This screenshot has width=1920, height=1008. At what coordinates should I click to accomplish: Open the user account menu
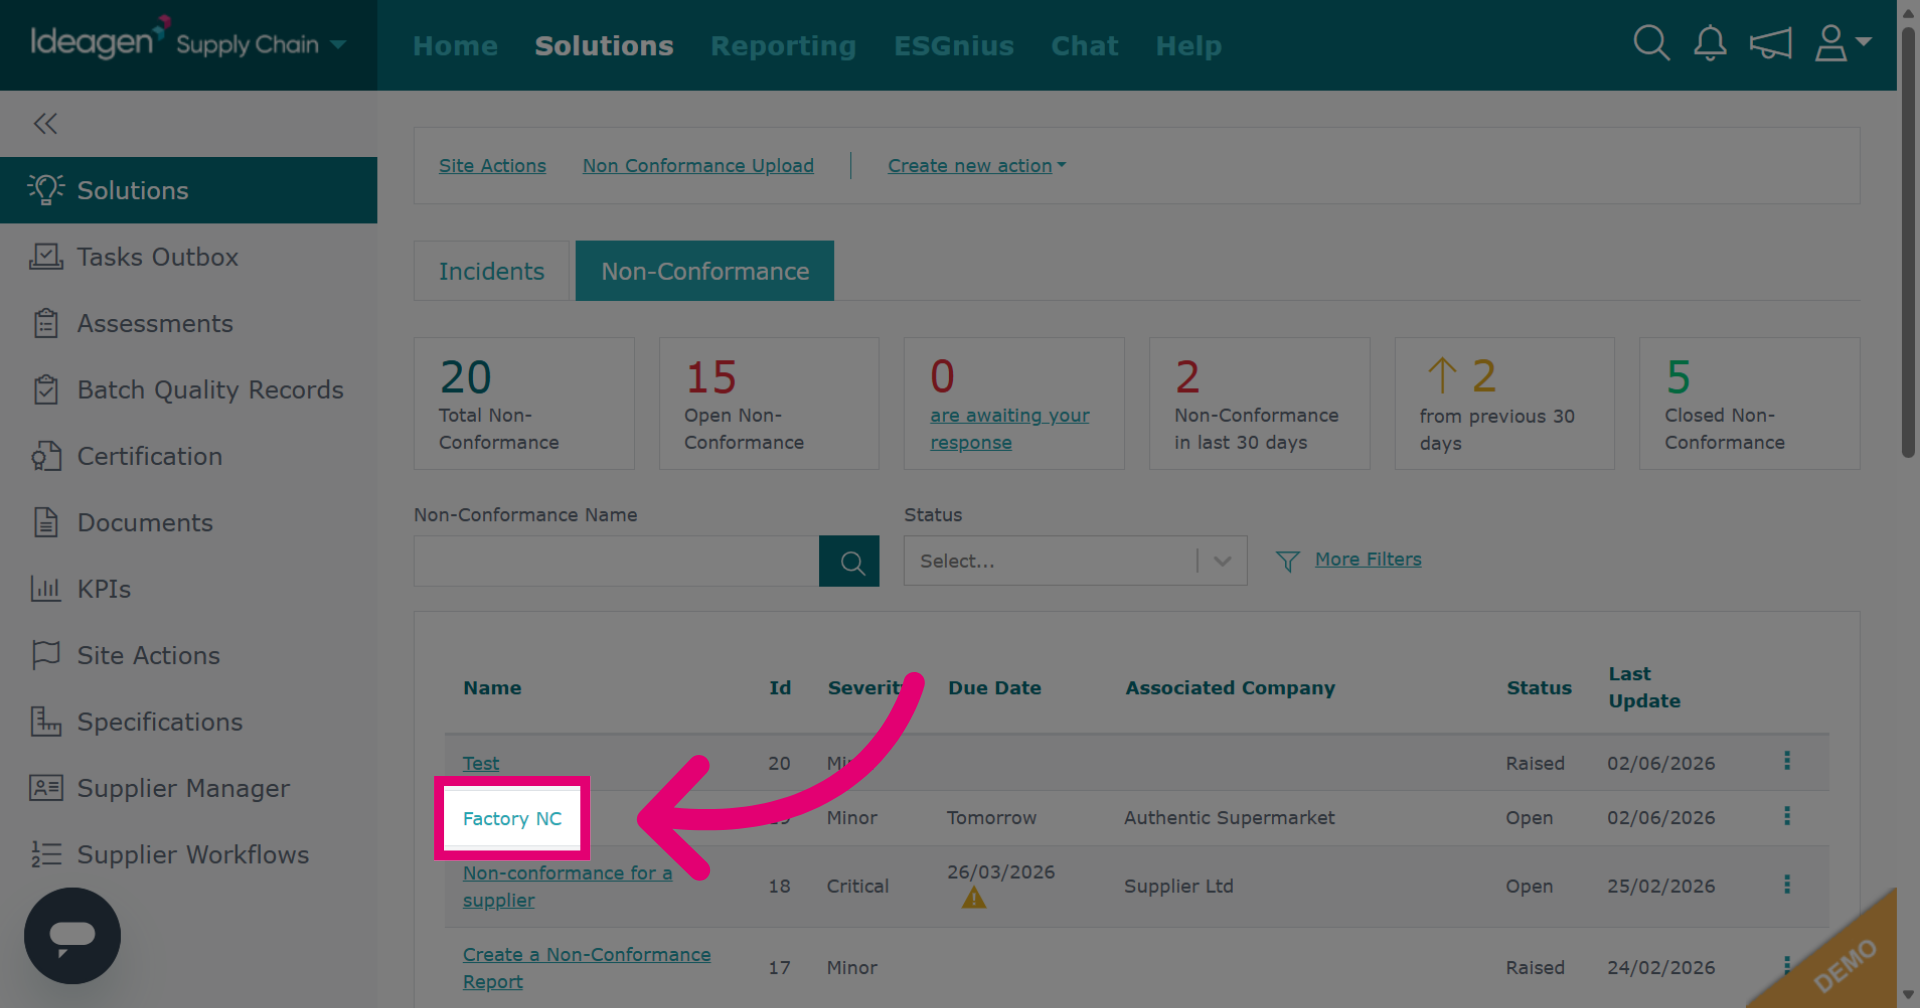pyautogui.click(x=1842, y=43)
